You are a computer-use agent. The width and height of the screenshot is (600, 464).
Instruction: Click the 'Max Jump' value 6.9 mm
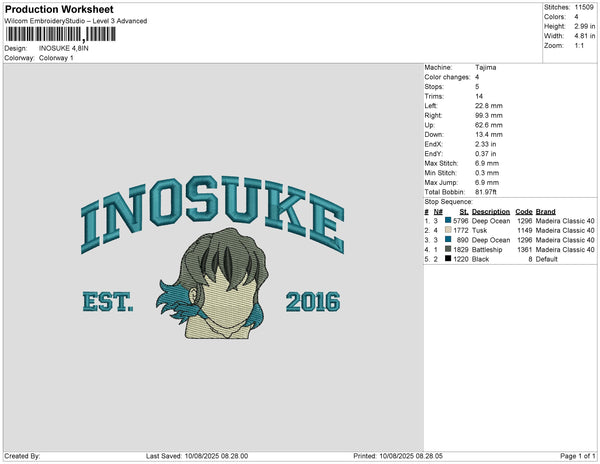487,182
